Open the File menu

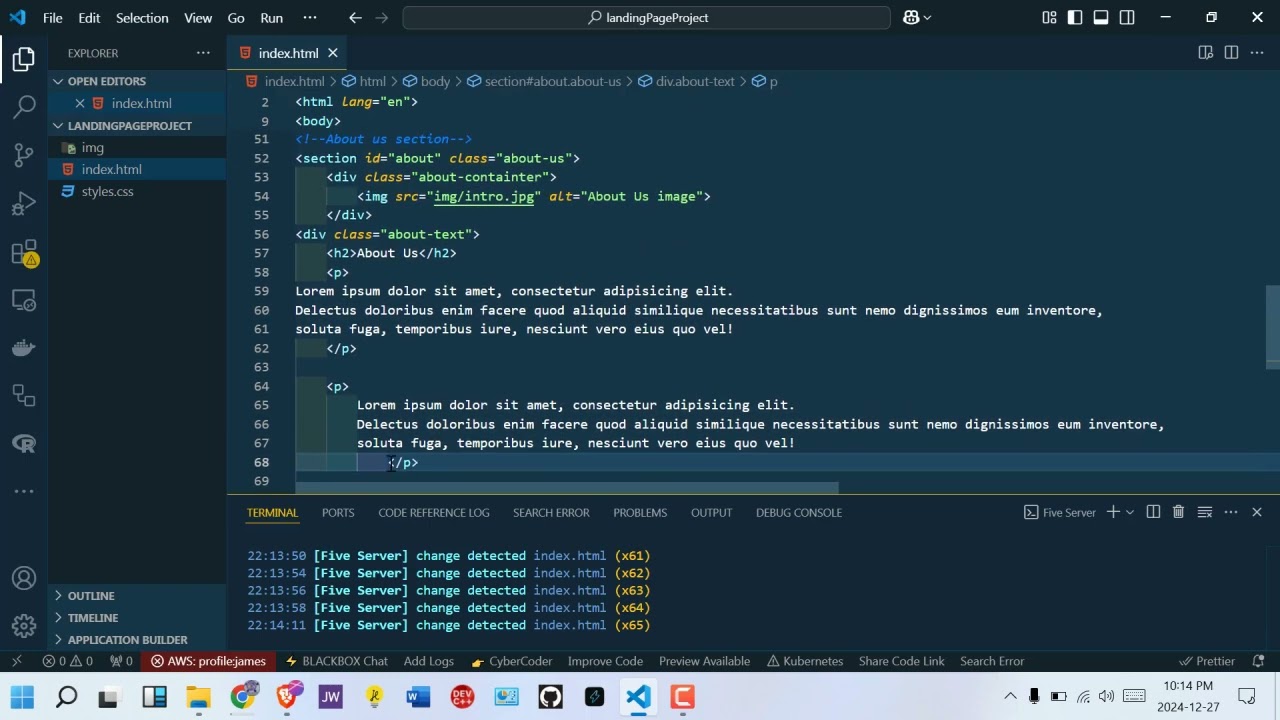click(x=53, y=18)
